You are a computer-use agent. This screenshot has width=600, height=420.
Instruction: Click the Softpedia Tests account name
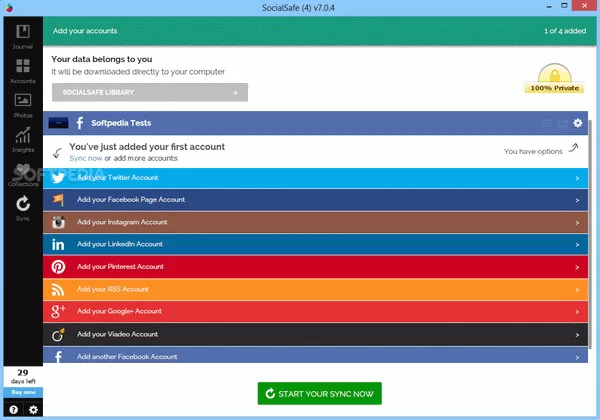click(121, 123)
